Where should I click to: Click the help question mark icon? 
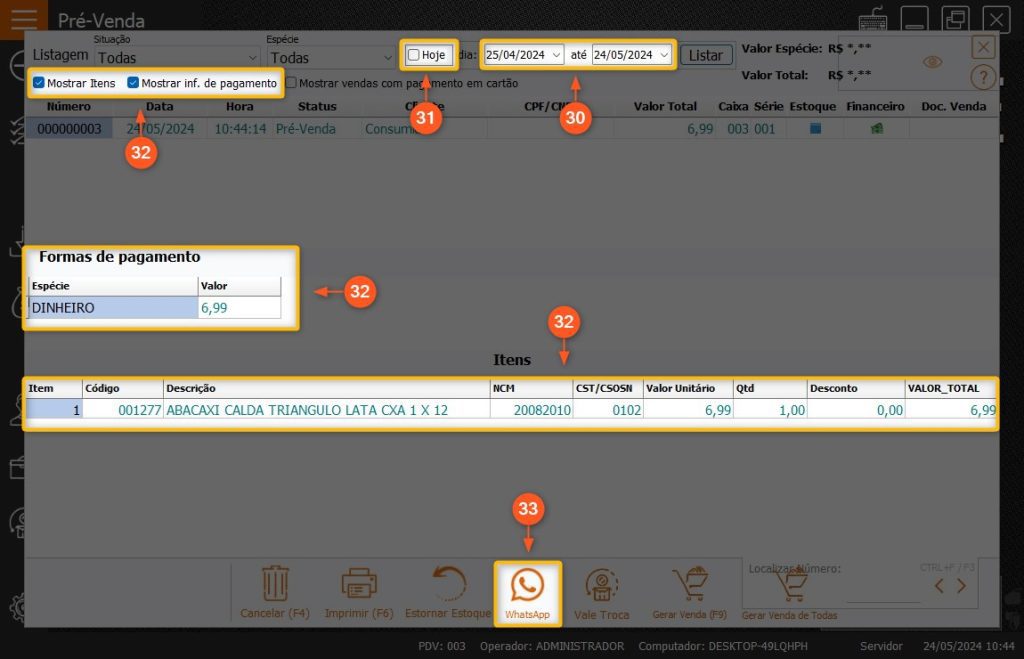[983, 78]
